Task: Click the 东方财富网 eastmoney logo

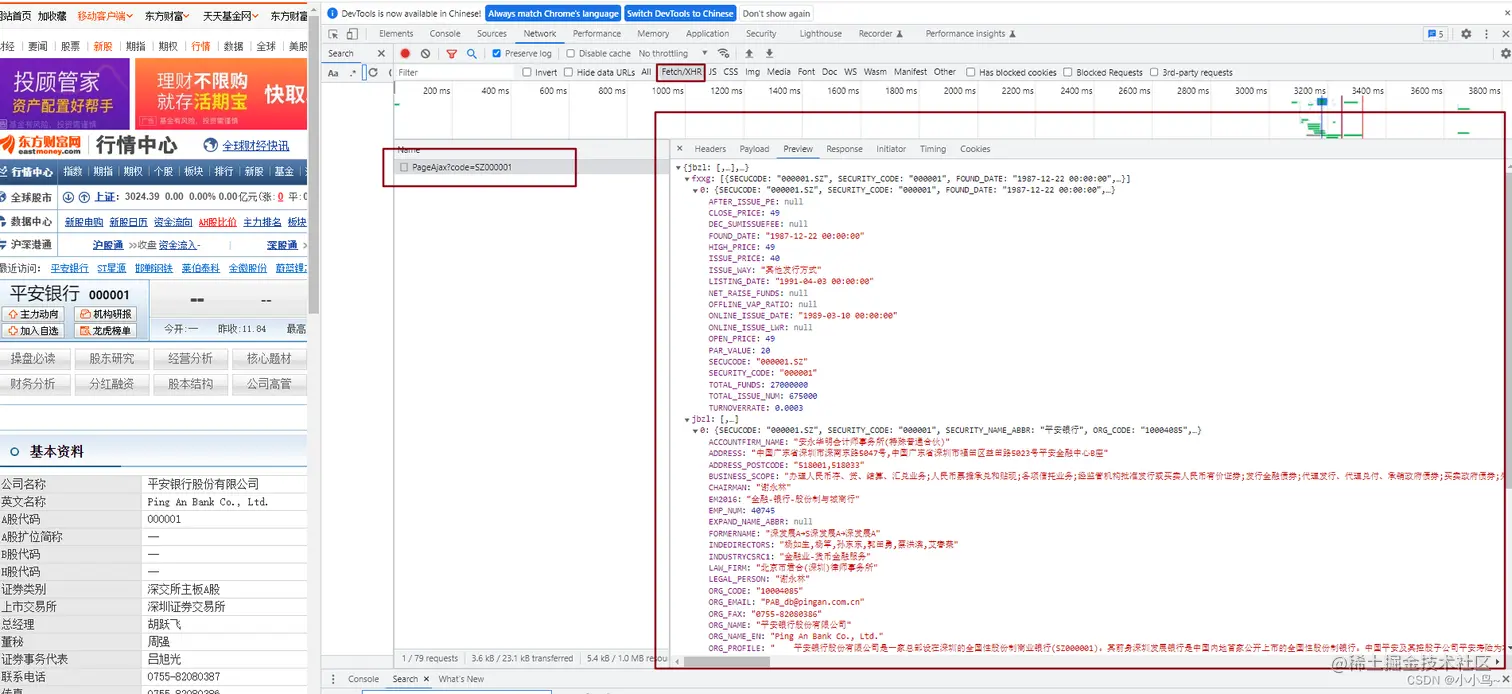Action: (41, 145)
